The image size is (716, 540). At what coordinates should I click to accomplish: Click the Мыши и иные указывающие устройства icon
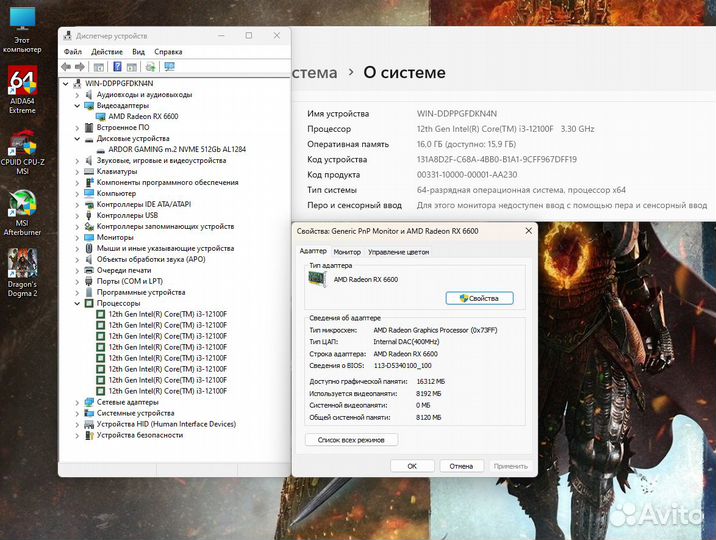[x=89, y=248]
